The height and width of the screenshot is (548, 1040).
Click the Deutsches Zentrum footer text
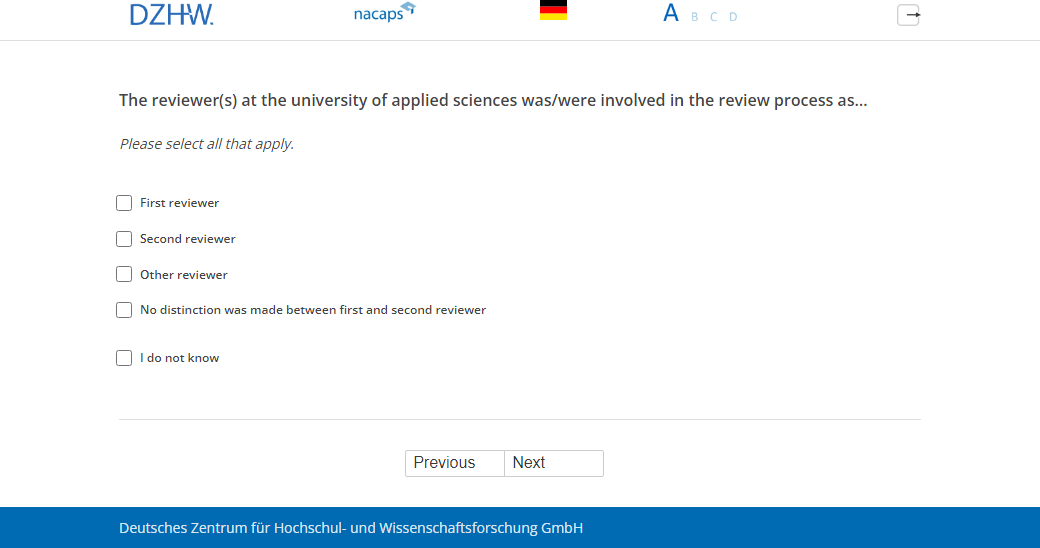click(351, 528)
